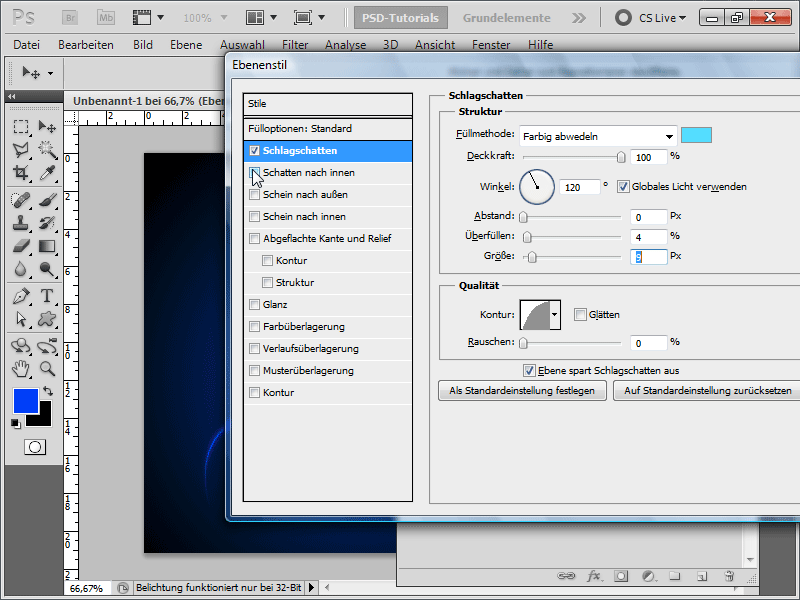Select the Dodge tool
Image resolution: width=800 pixels, height=600 pixels.
click(x=47, y=269)
